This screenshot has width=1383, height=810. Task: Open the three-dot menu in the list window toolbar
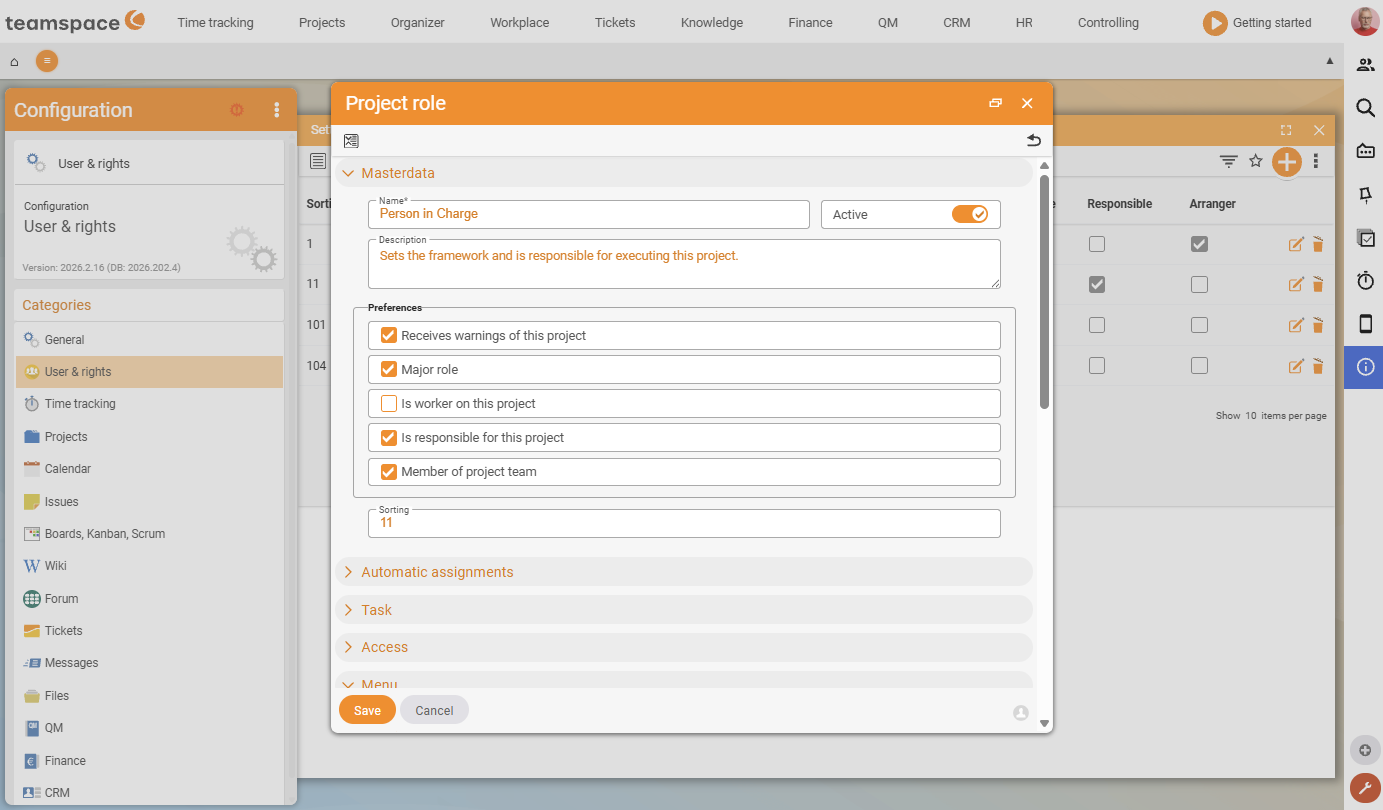(x=1316, y=161)
